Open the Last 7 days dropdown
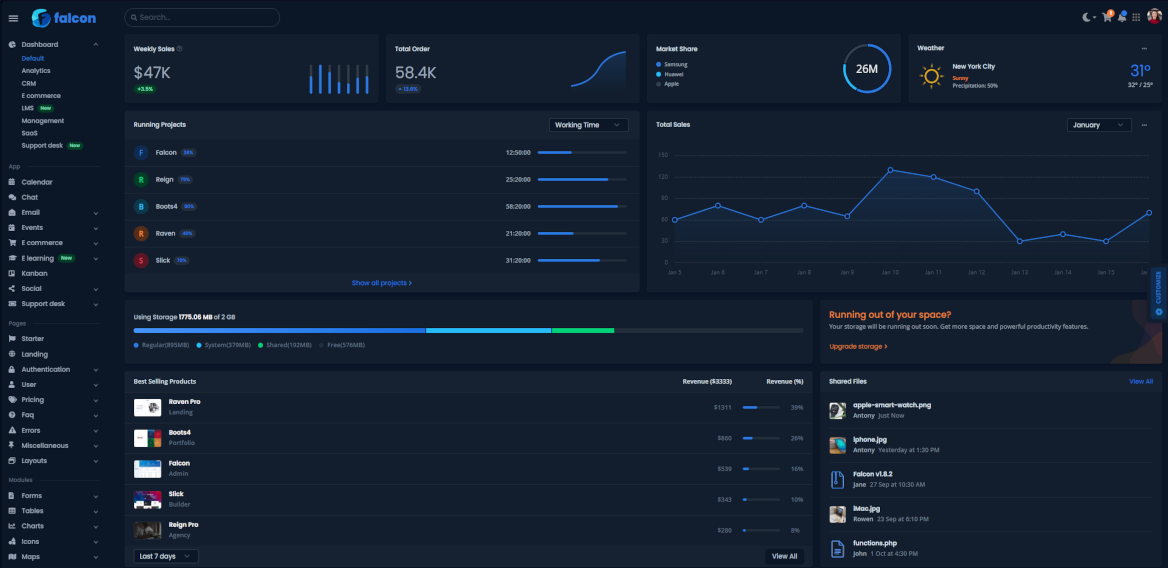 pos(166,556)
